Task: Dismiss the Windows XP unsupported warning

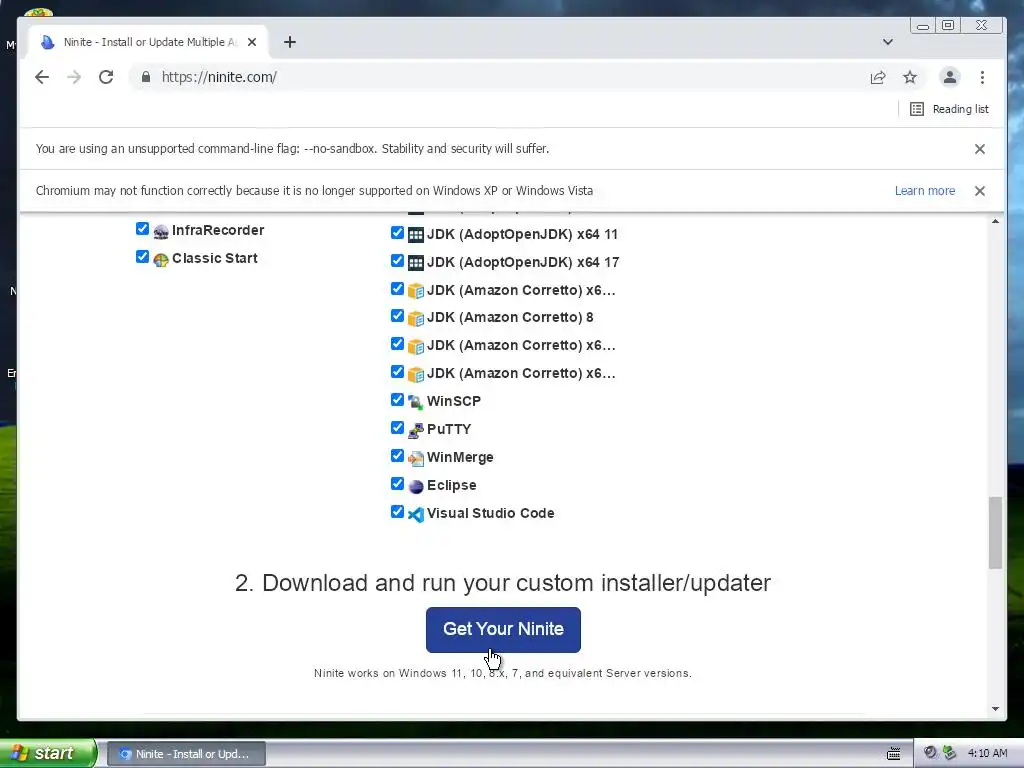Action: tap(980, 191)
